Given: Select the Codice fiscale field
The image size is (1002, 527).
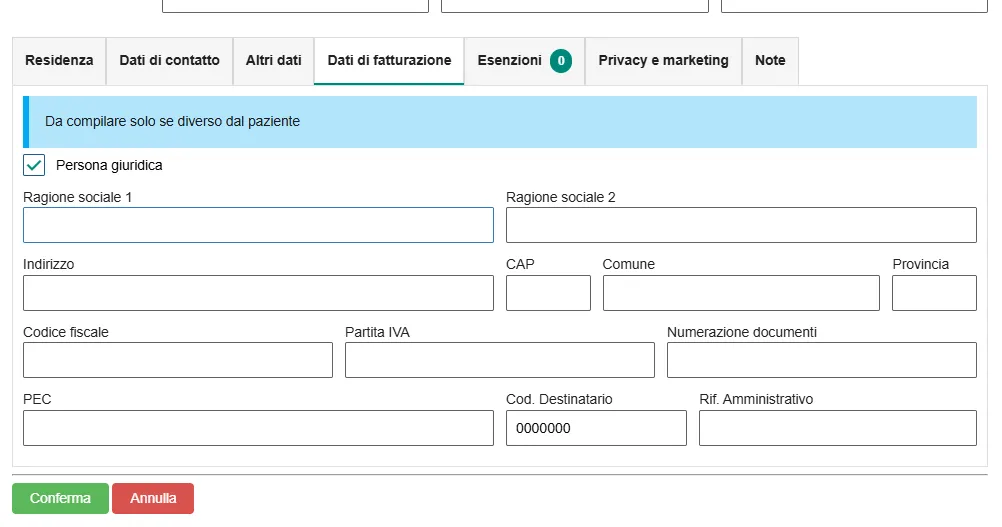Looking at the screenshot, I should (178, 360).
